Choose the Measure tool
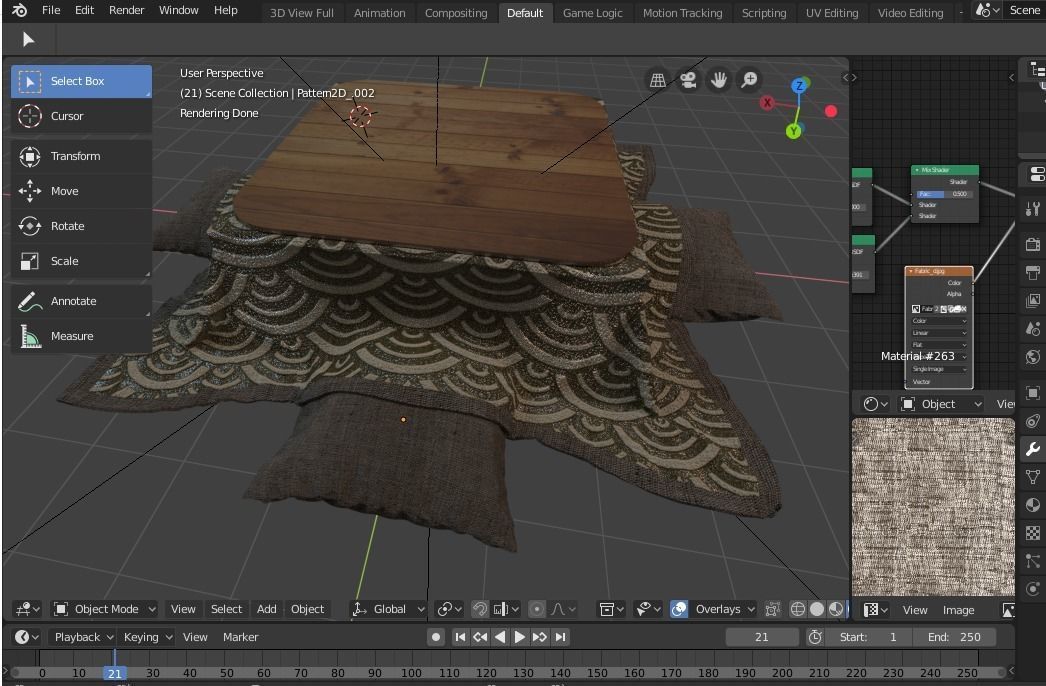This screenshot has width=1046, height=686. (x=81, y=336)
